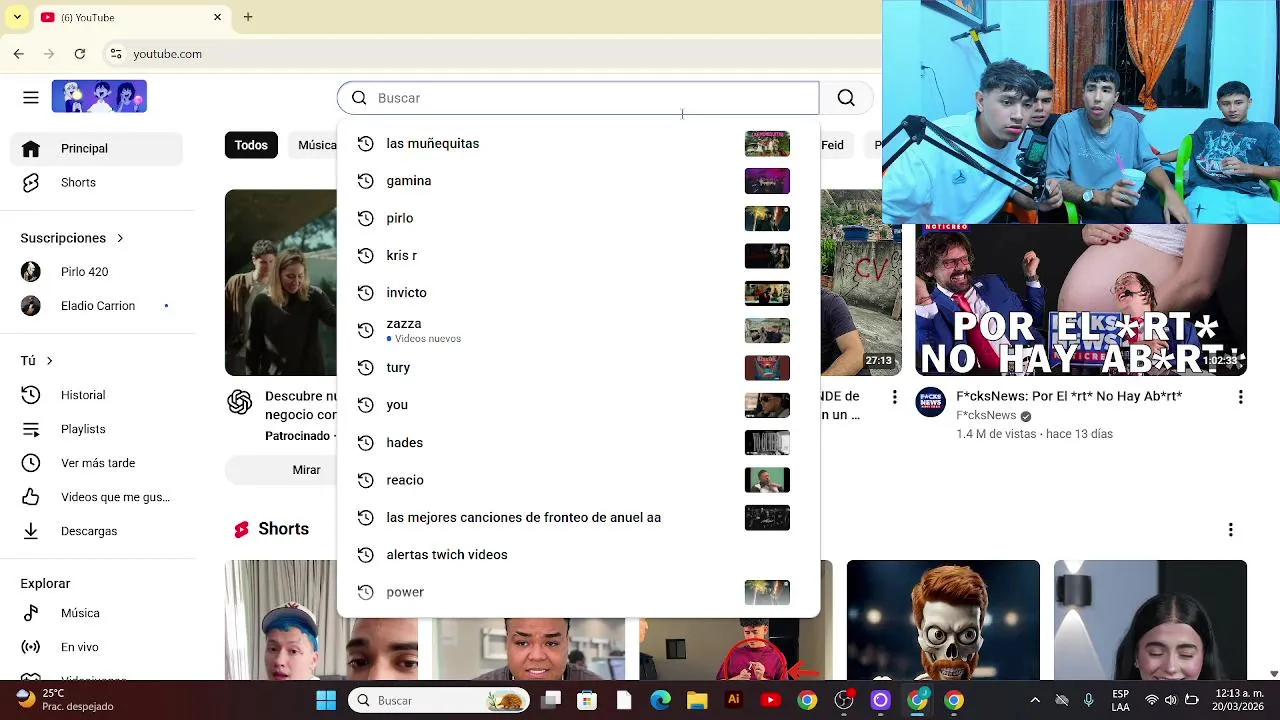Click the Buscar search input field
Screen dimensions: 1280x720
click(x=578, y=98)
